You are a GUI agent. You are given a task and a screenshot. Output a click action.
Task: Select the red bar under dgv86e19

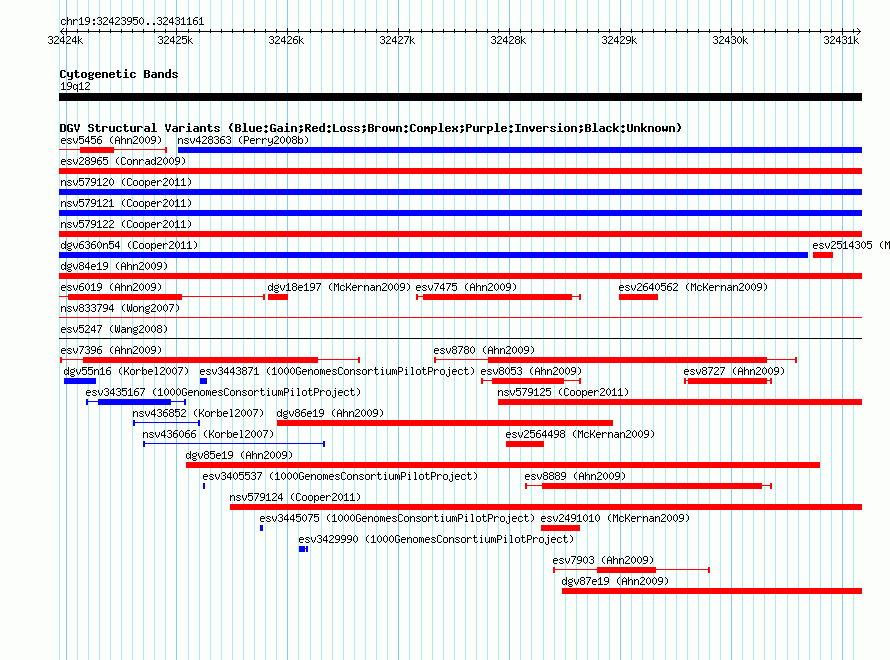pyautogui.click(x=445, y=423)
